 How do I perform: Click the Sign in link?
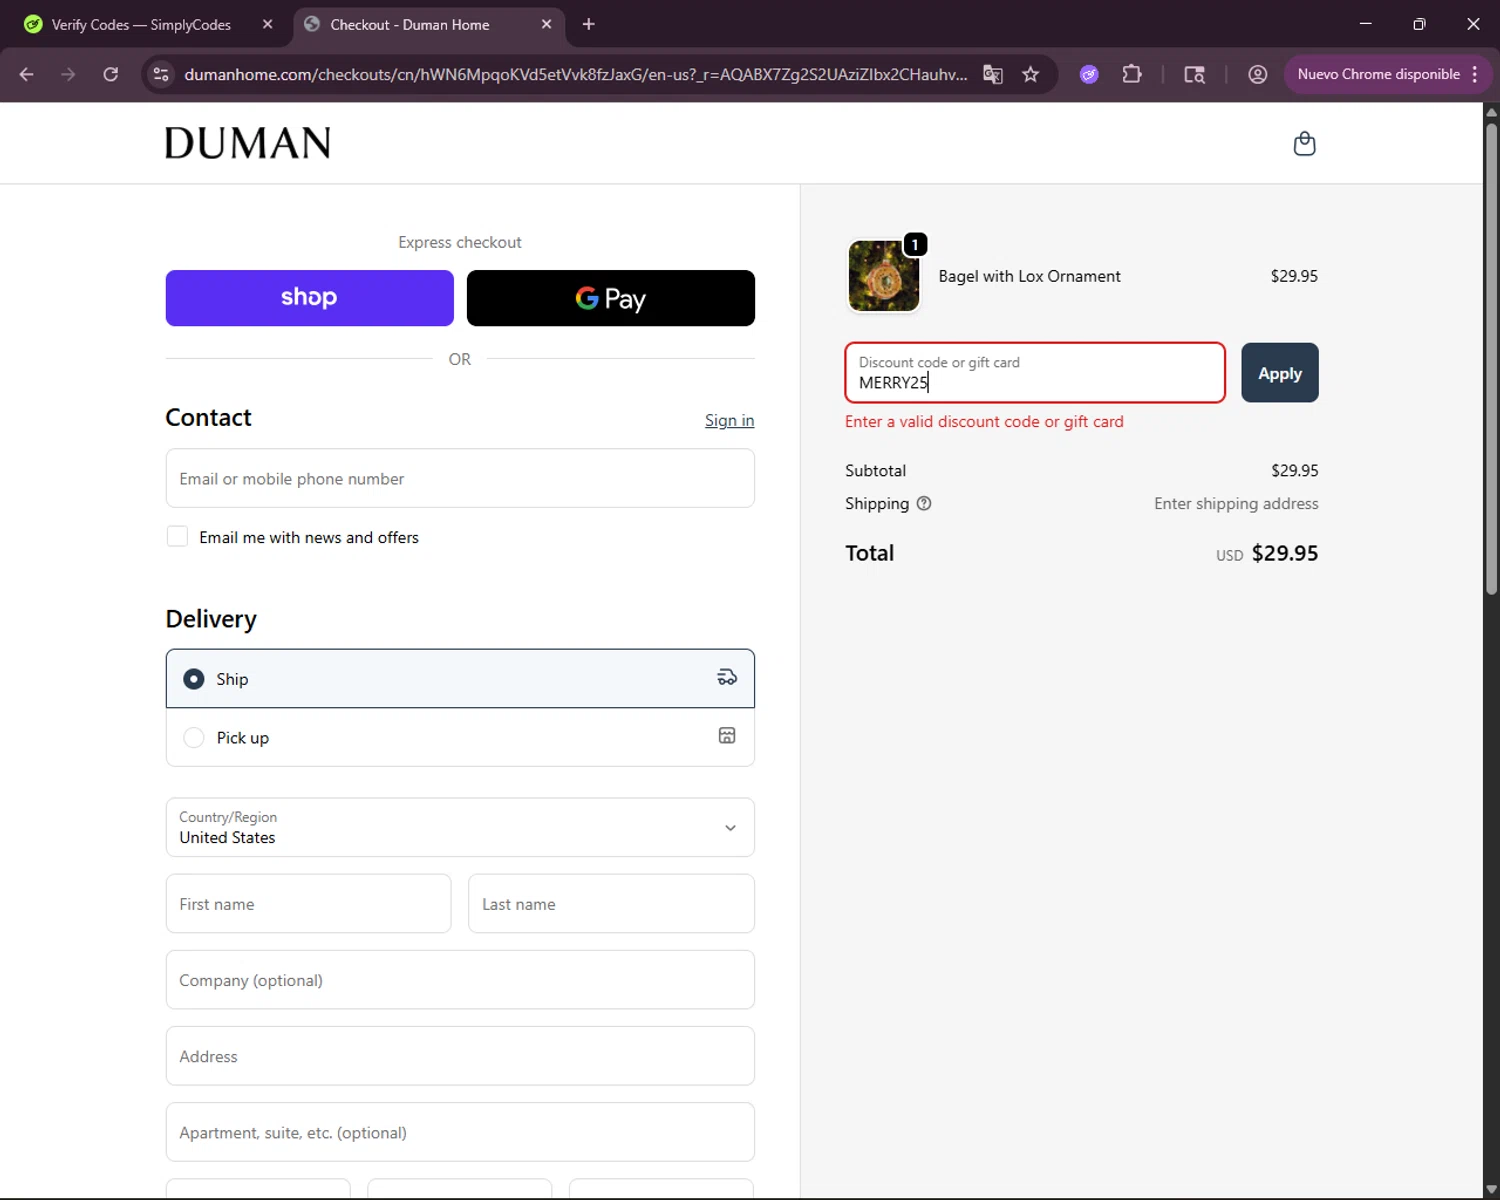pyautogui.click(x=730, y=420)
